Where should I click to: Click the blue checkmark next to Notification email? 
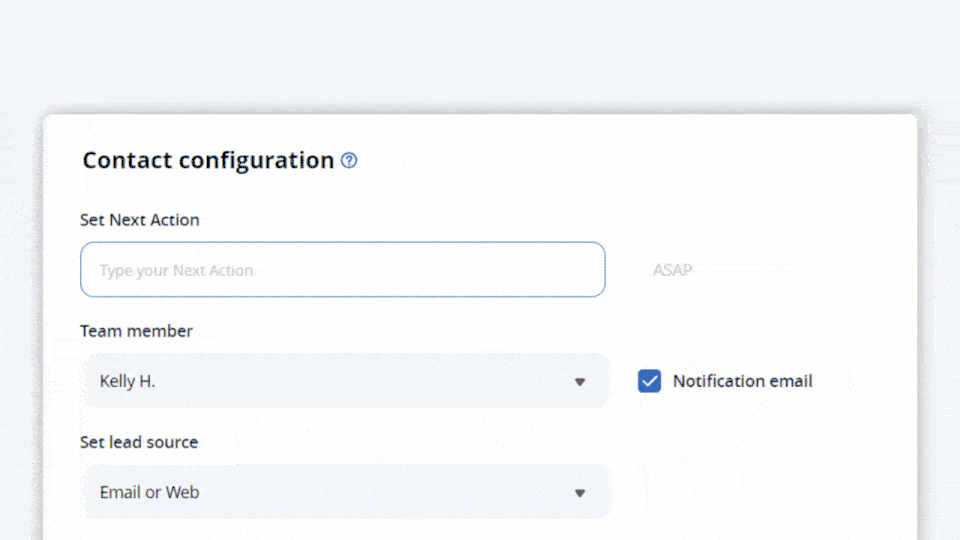[649, 381]
